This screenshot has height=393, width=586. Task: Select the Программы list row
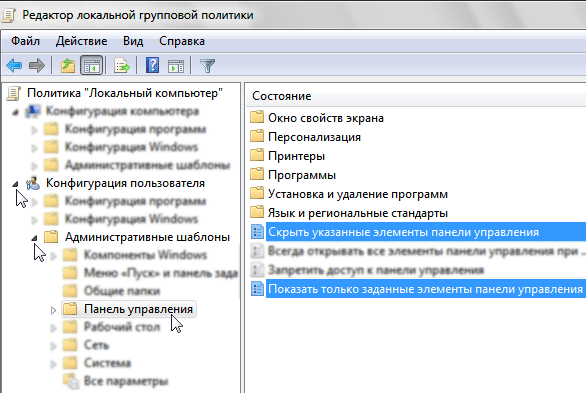coord(302,175)
